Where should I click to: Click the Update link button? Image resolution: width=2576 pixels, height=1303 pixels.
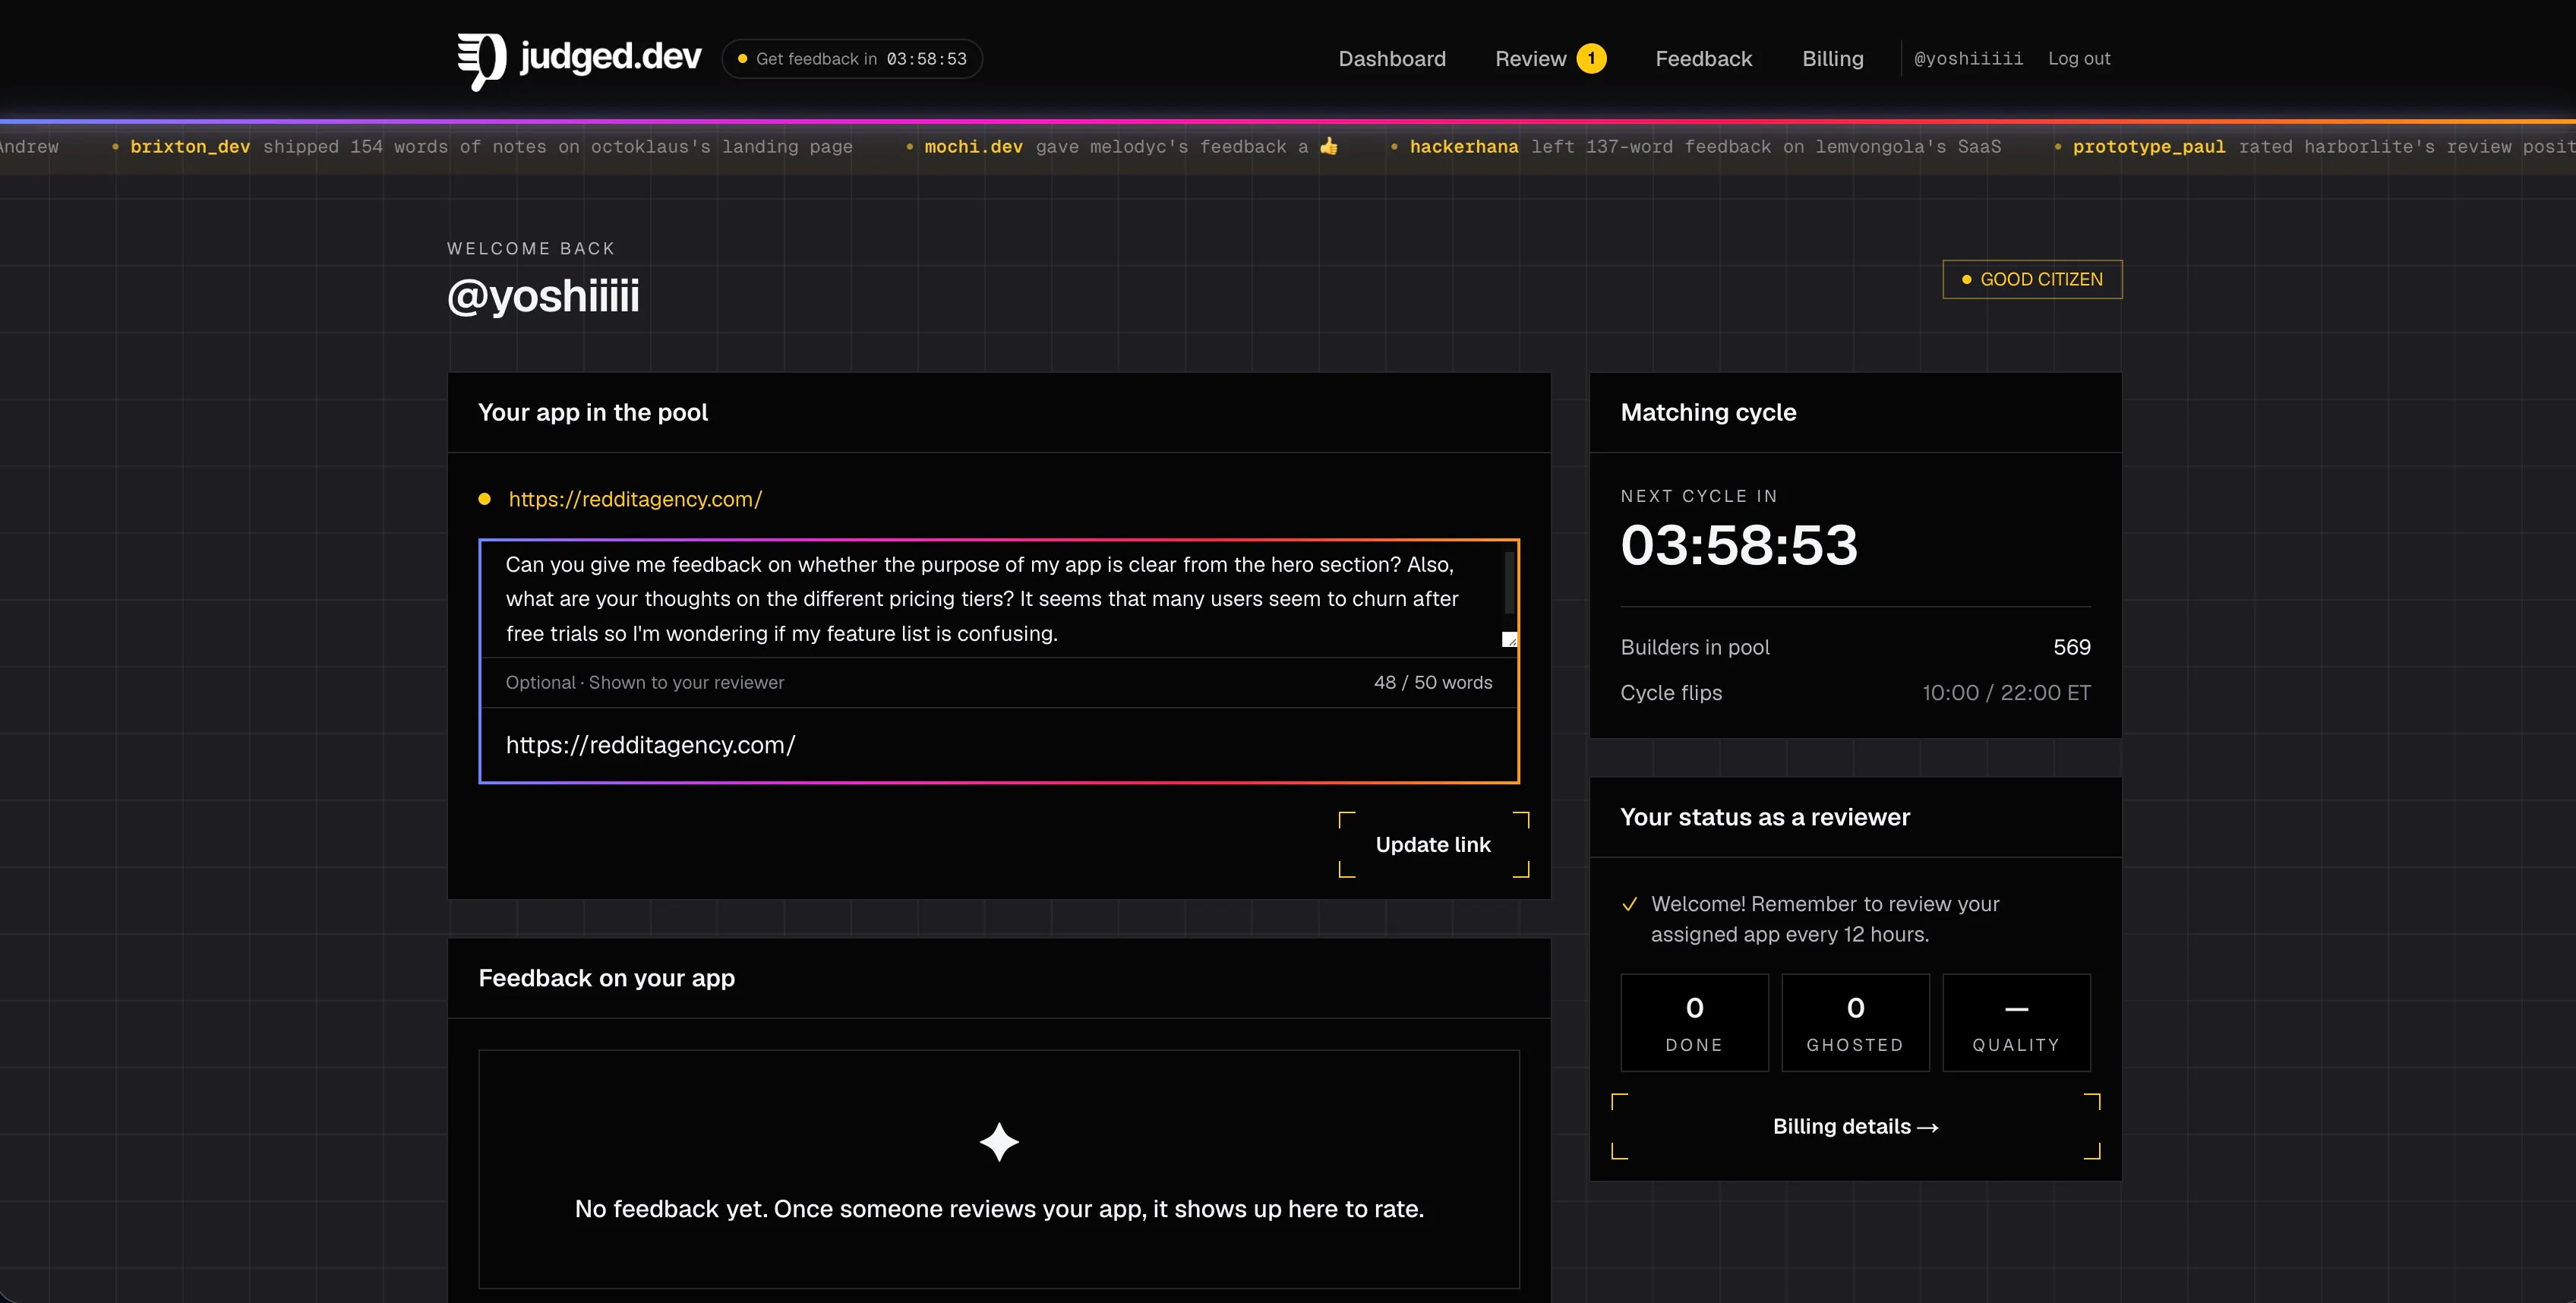pos(1433,845)
